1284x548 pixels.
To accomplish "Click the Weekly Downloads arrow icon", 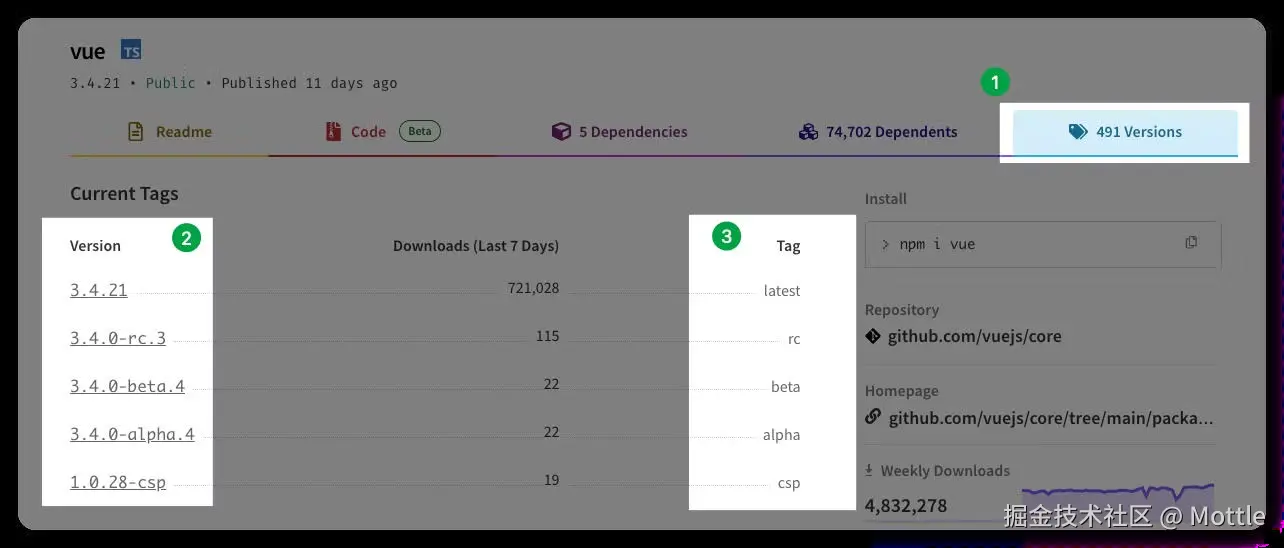I will [x=871, y=470].
